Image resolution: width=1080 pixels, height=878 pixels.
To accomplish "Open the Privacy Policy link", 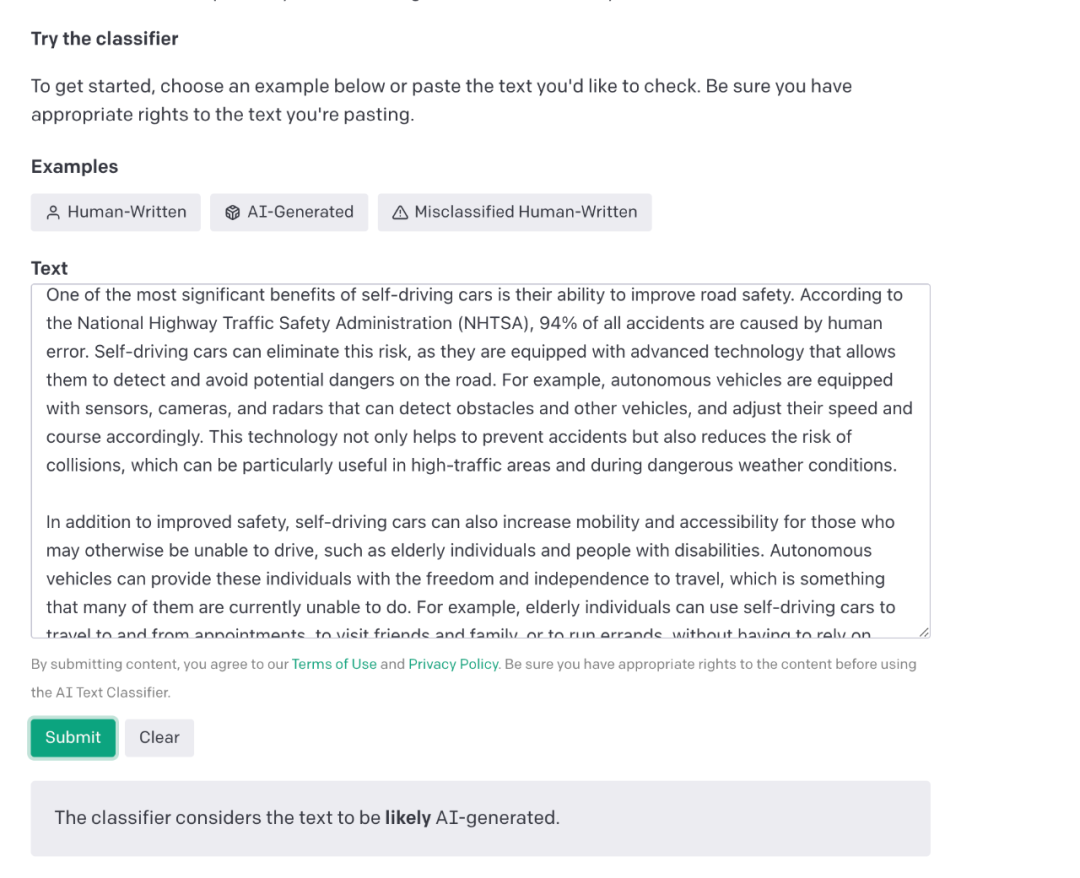I will [453, 664].
